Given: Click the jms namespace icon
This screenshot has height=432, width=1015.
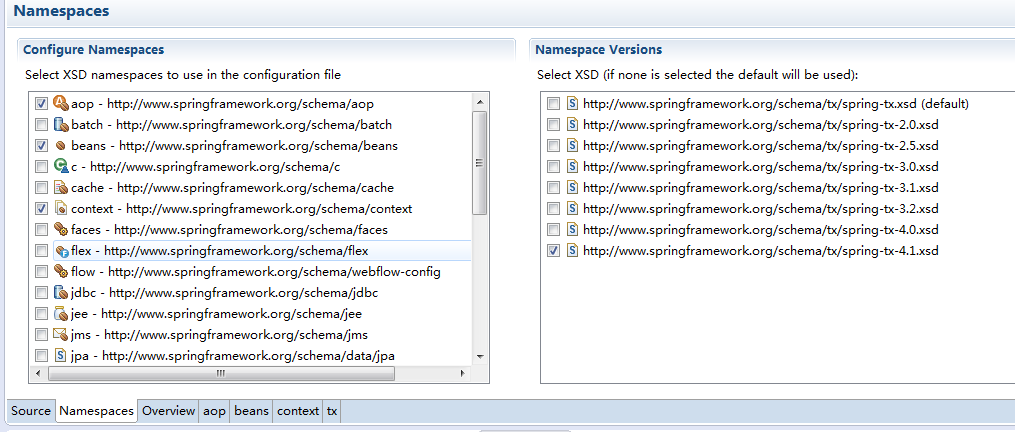Looking at the screenshot, I should tap(61, 335).
